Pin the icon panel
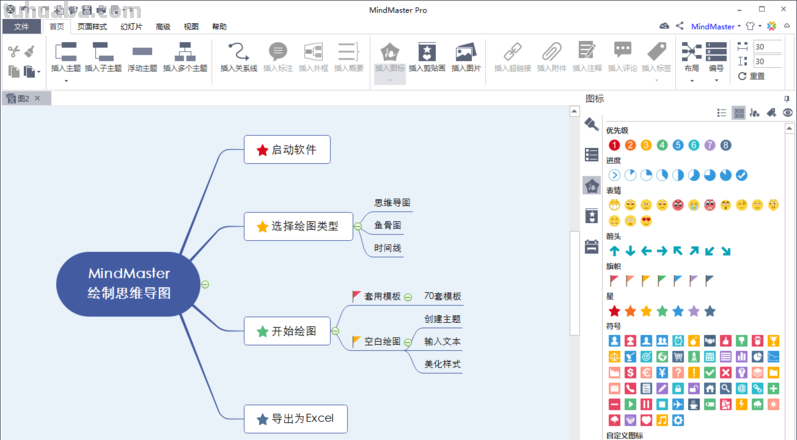This screenshot has width=797, height=440. tap(787, 99)
